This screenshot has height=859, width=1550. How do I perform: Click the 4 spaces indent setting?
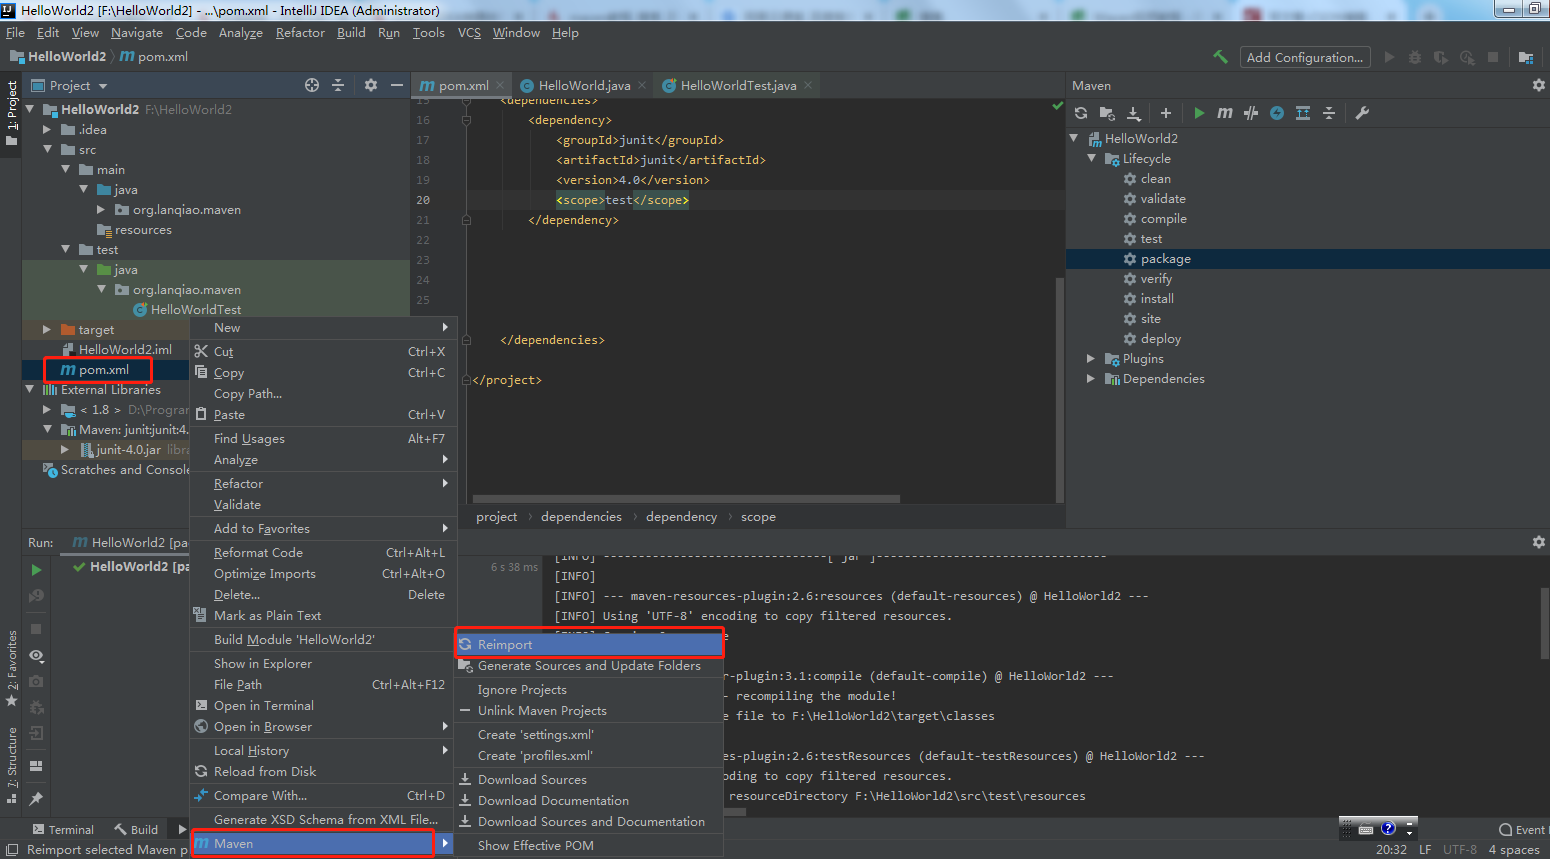[x=1514, y=849]
